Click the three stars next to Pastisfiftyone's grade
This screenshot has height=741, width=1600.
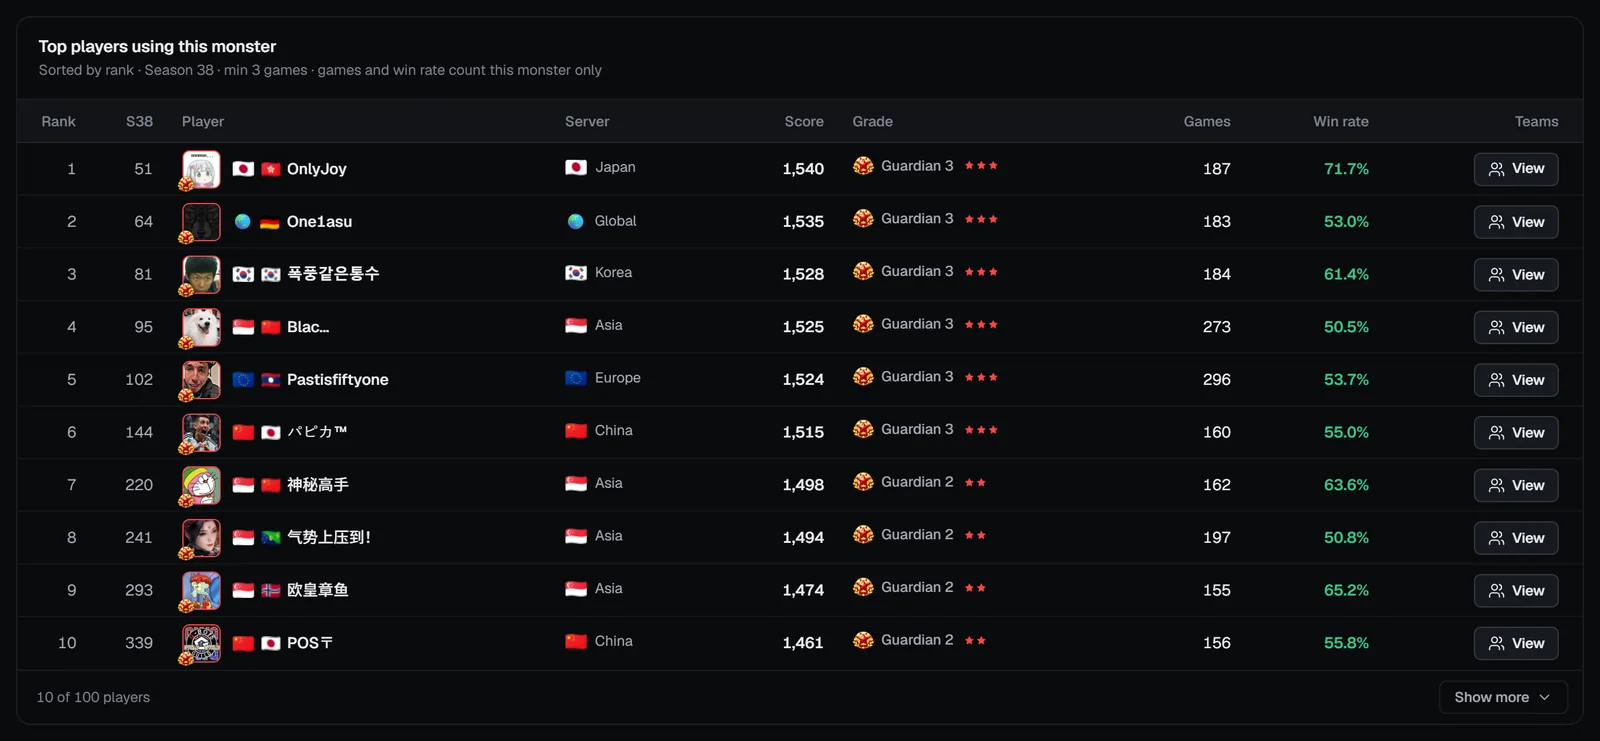981,377
